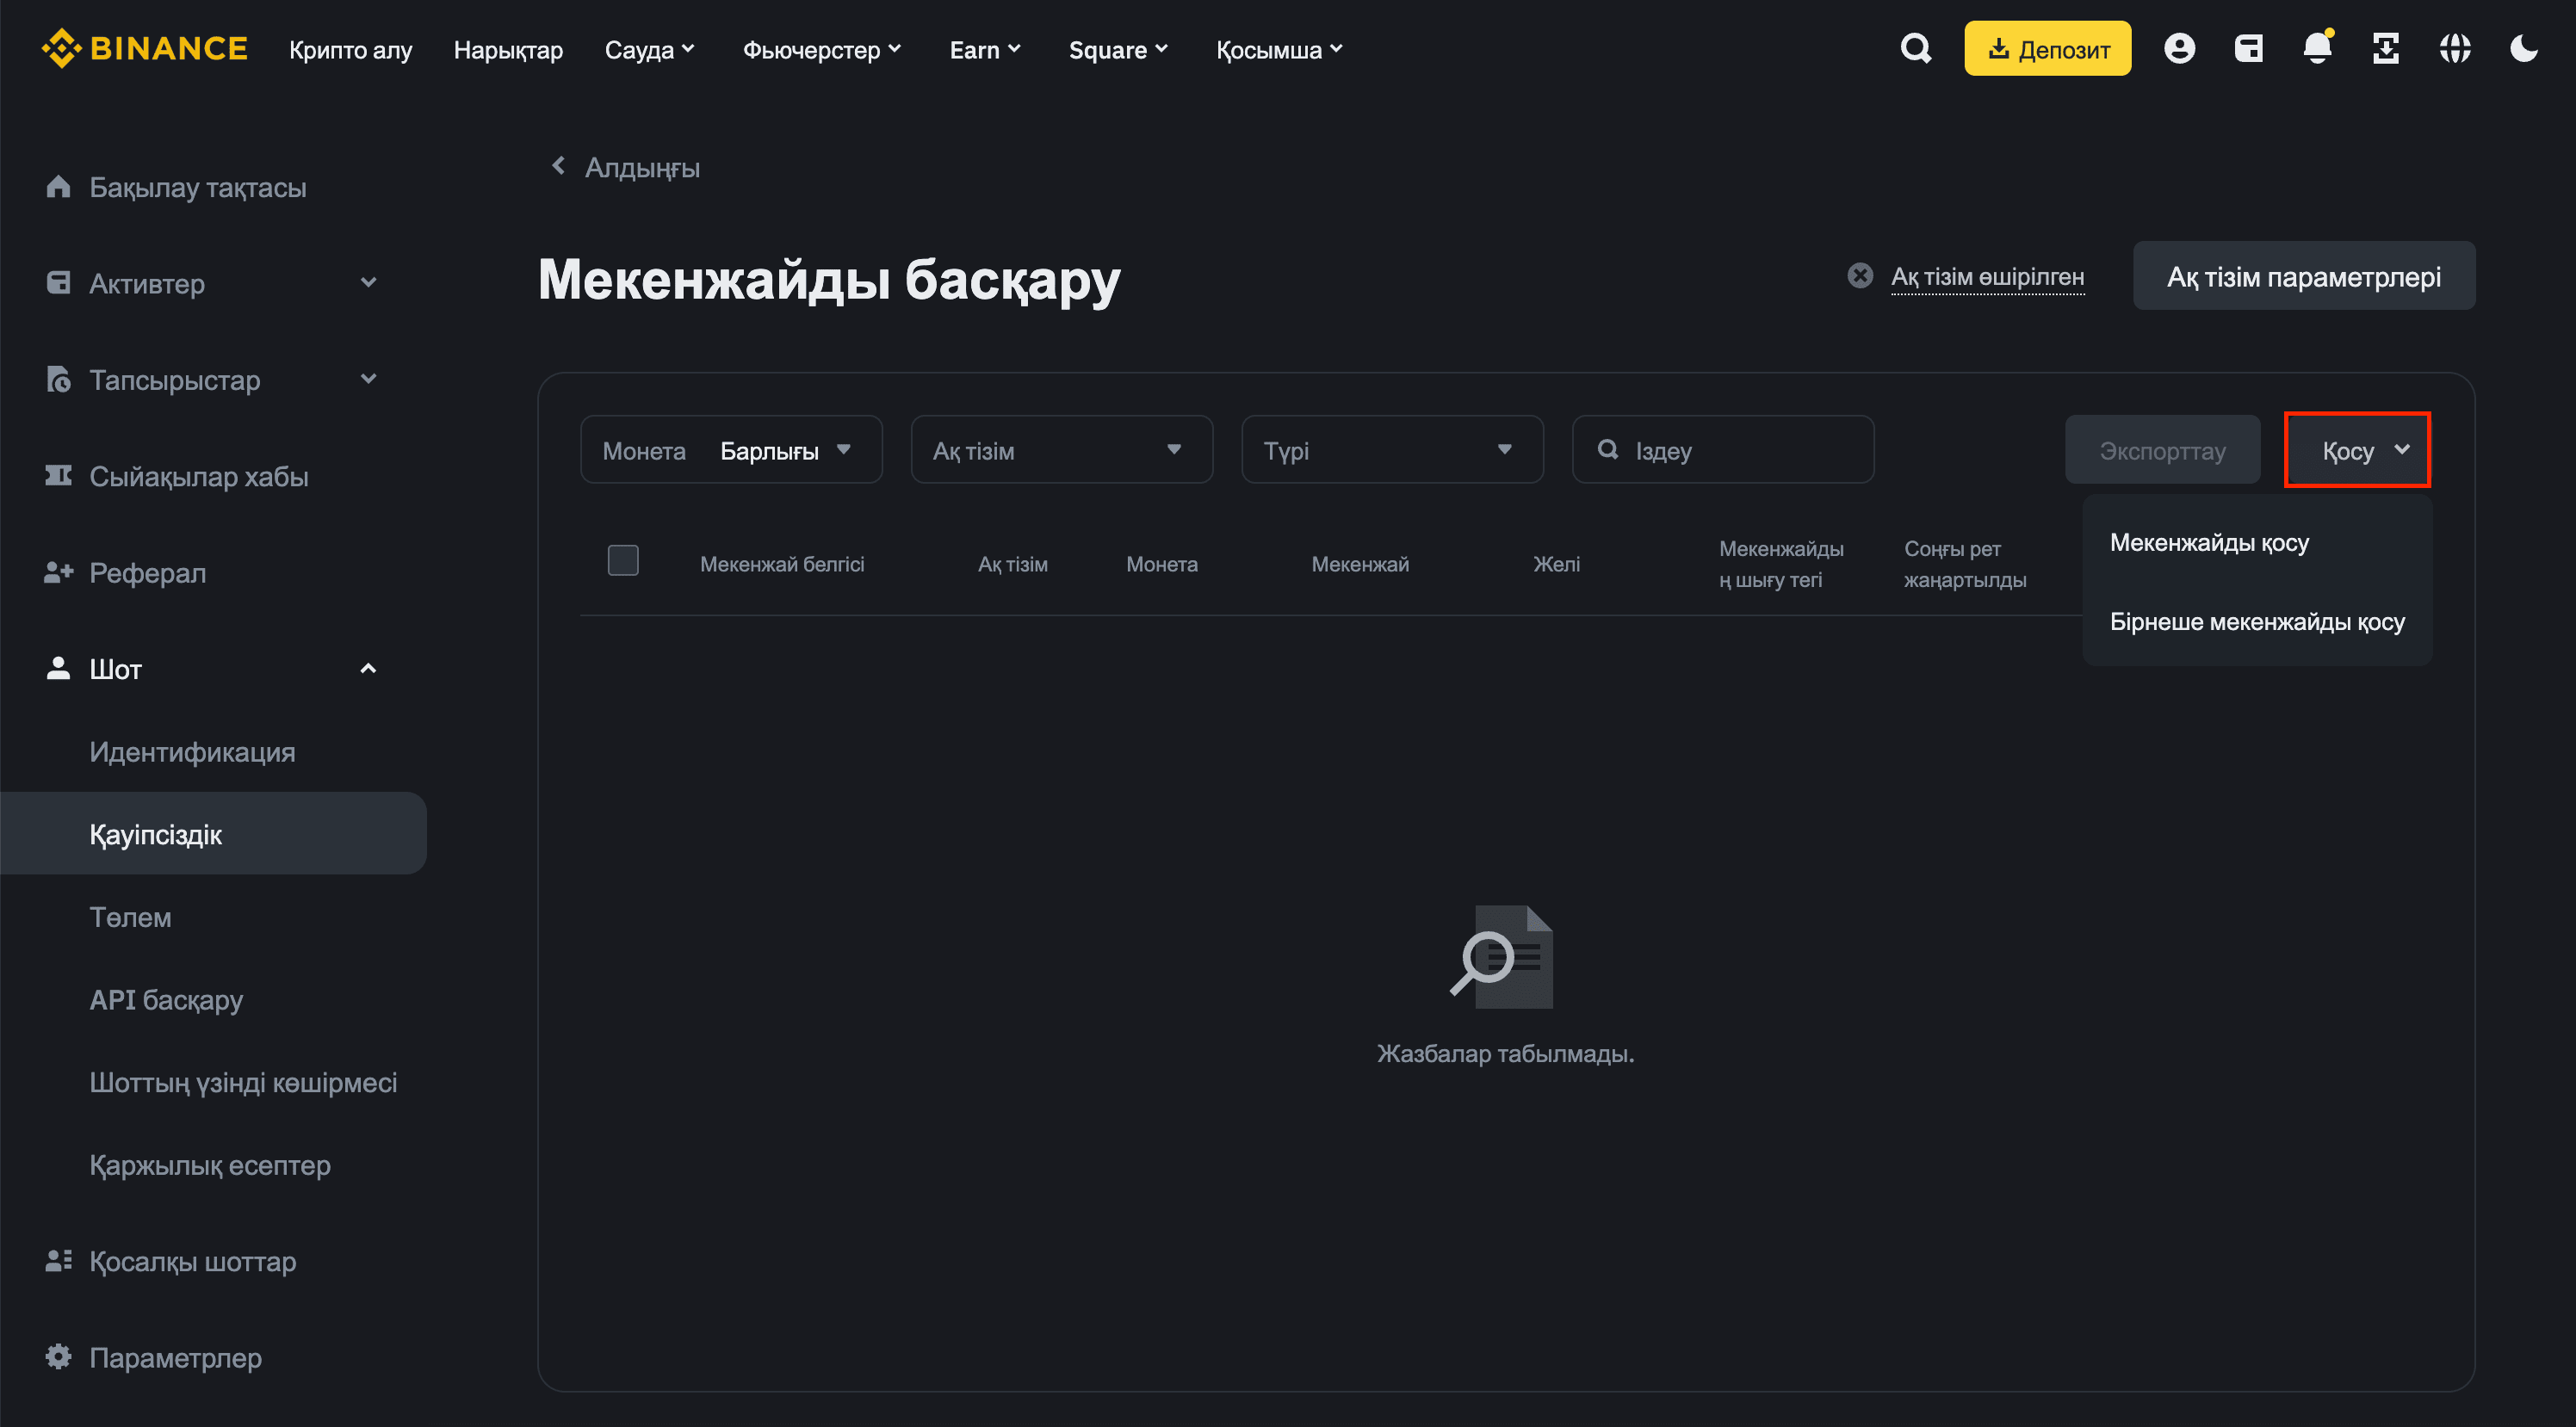Click the search magnifier icon in header
This screenshot has width=2576, height=1427.
tap(1915, 48)
